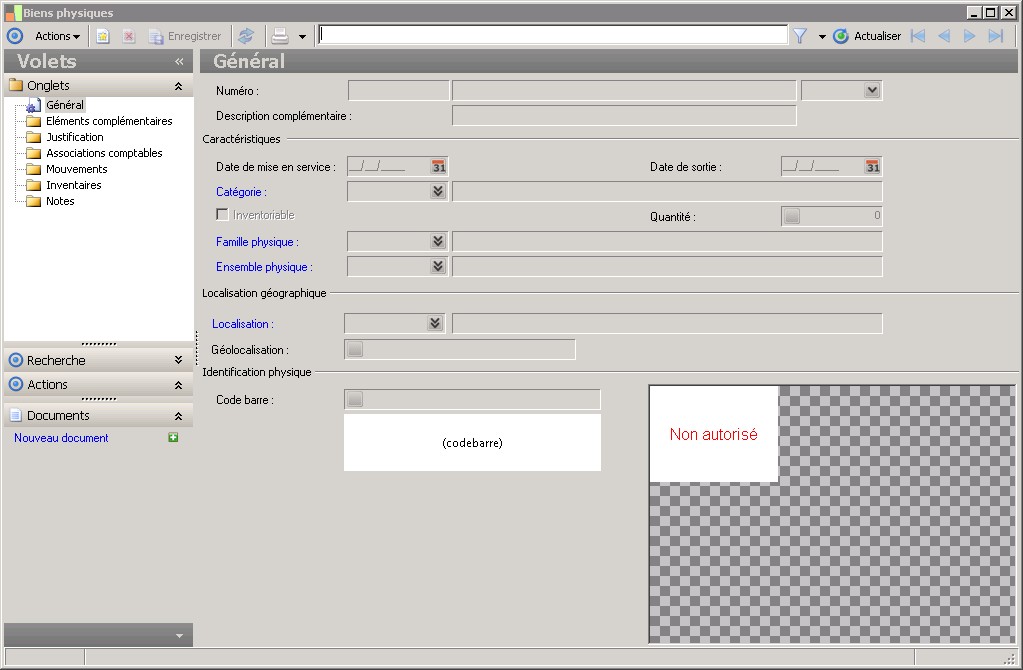Expand the Recherche section

(178, 360)
